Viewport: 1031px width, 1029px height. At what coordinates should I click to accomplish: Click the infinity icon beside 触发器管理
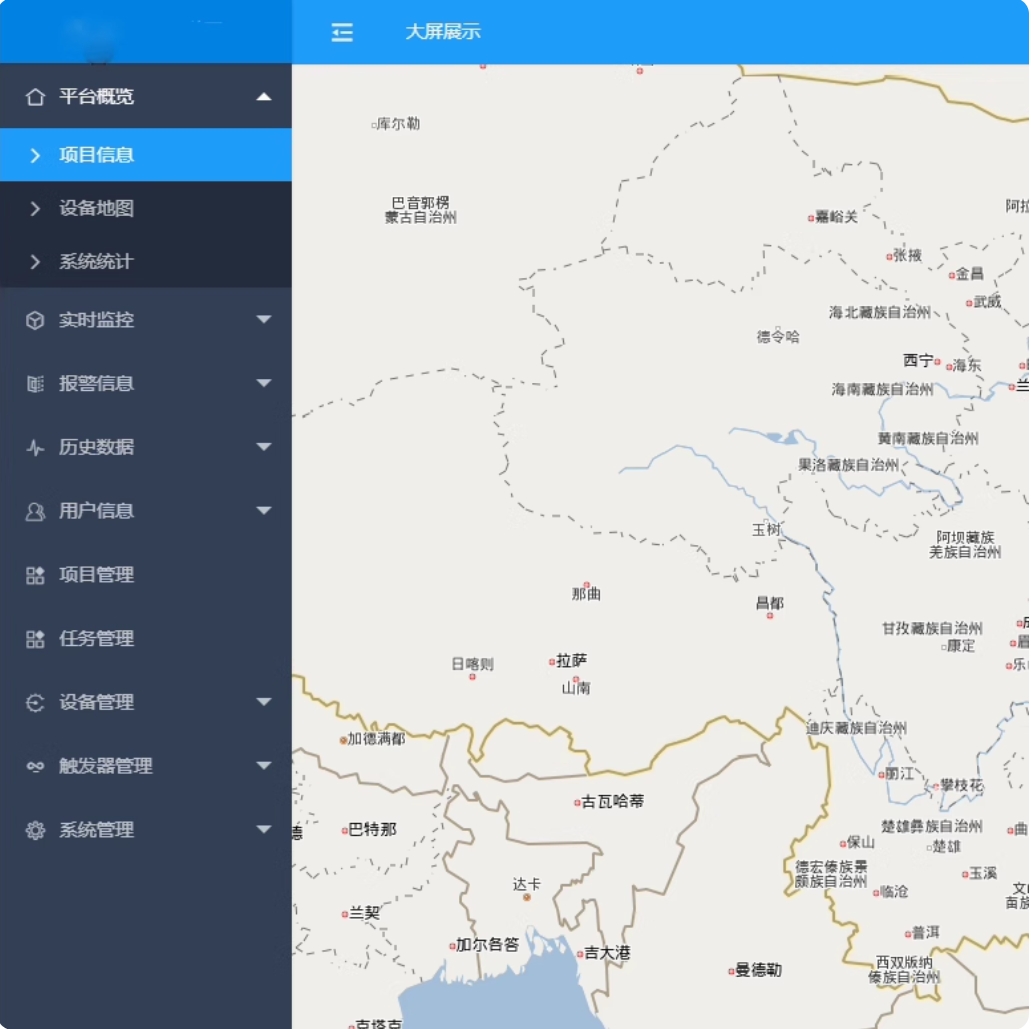pos(35,767)
